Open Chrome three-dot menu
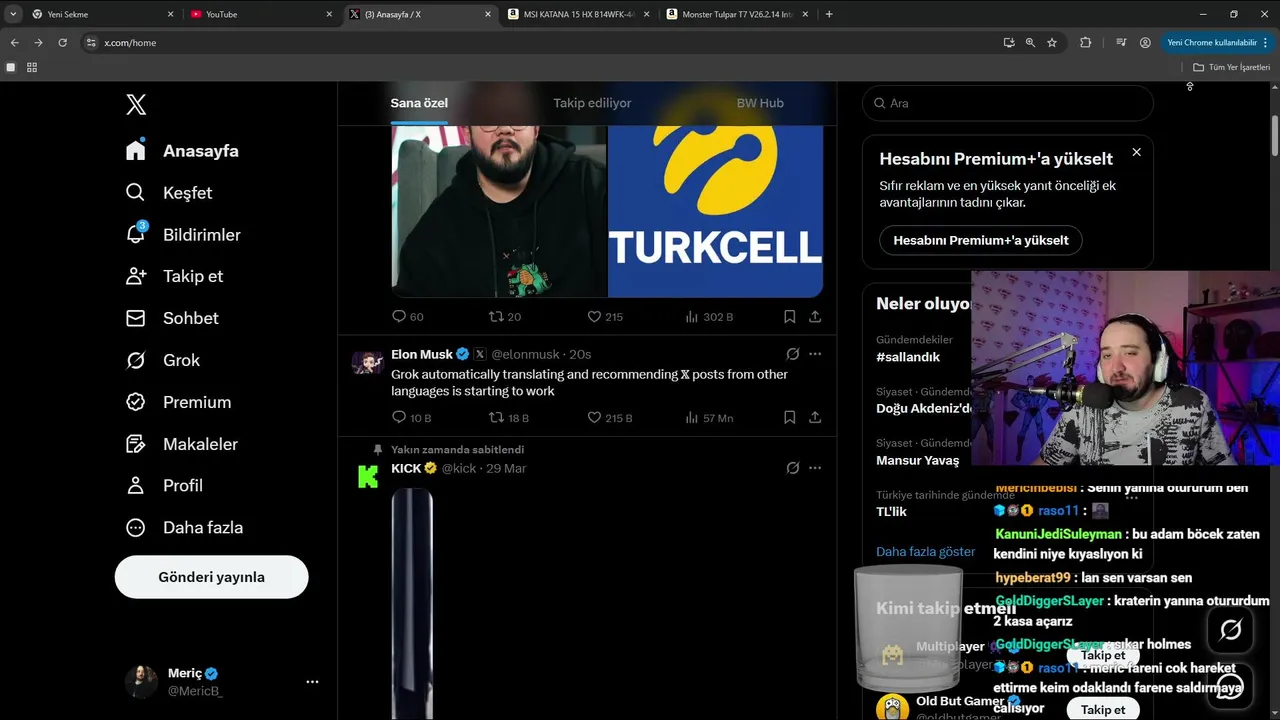The image size is (1280, 720). (1265, 43)
